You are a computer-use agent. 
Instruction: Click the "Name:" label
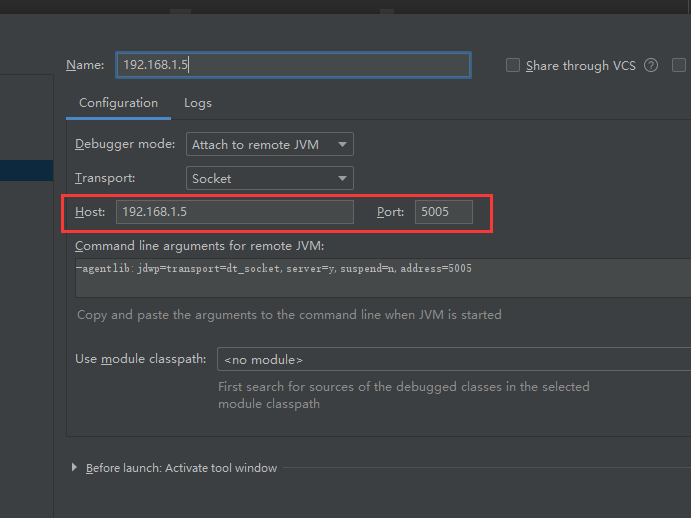[85, 65]
